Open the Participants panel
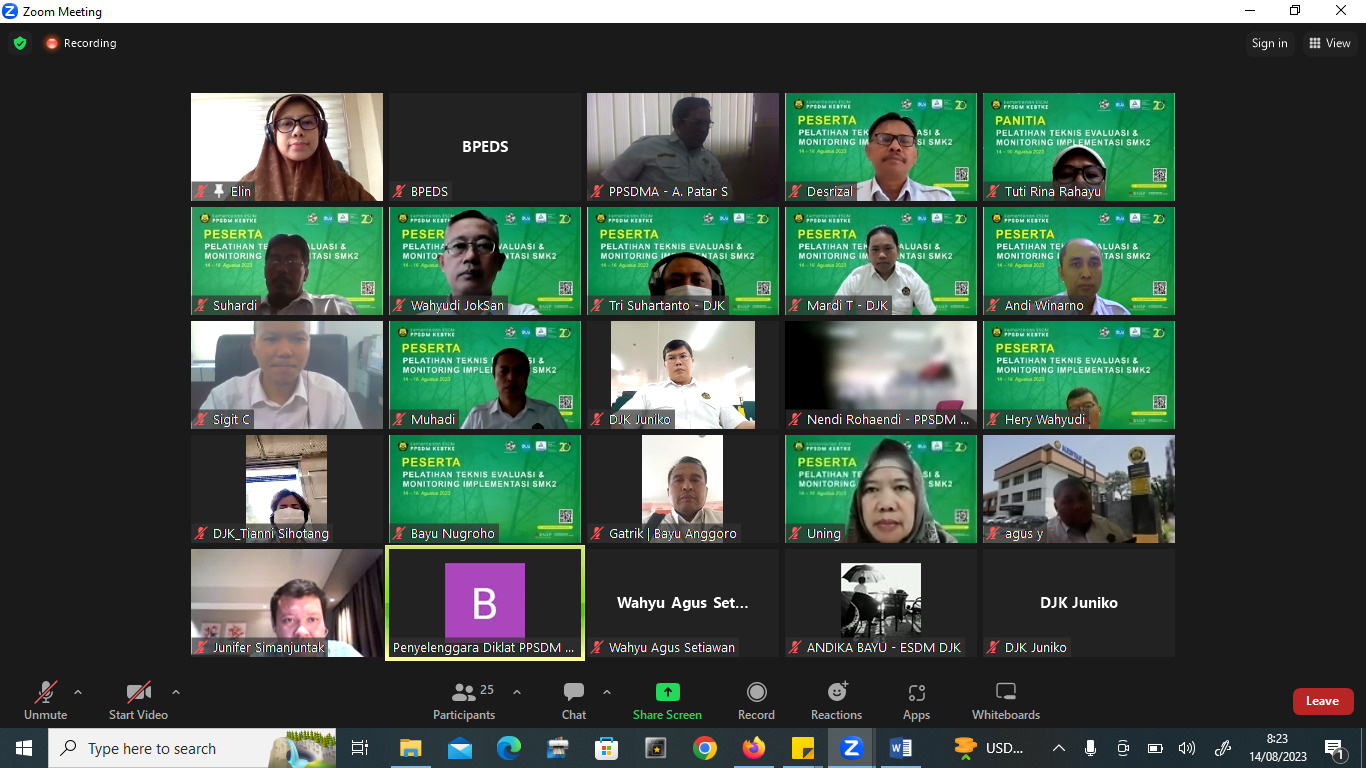Screen dimensions: 1366x768 click(464, 700)
